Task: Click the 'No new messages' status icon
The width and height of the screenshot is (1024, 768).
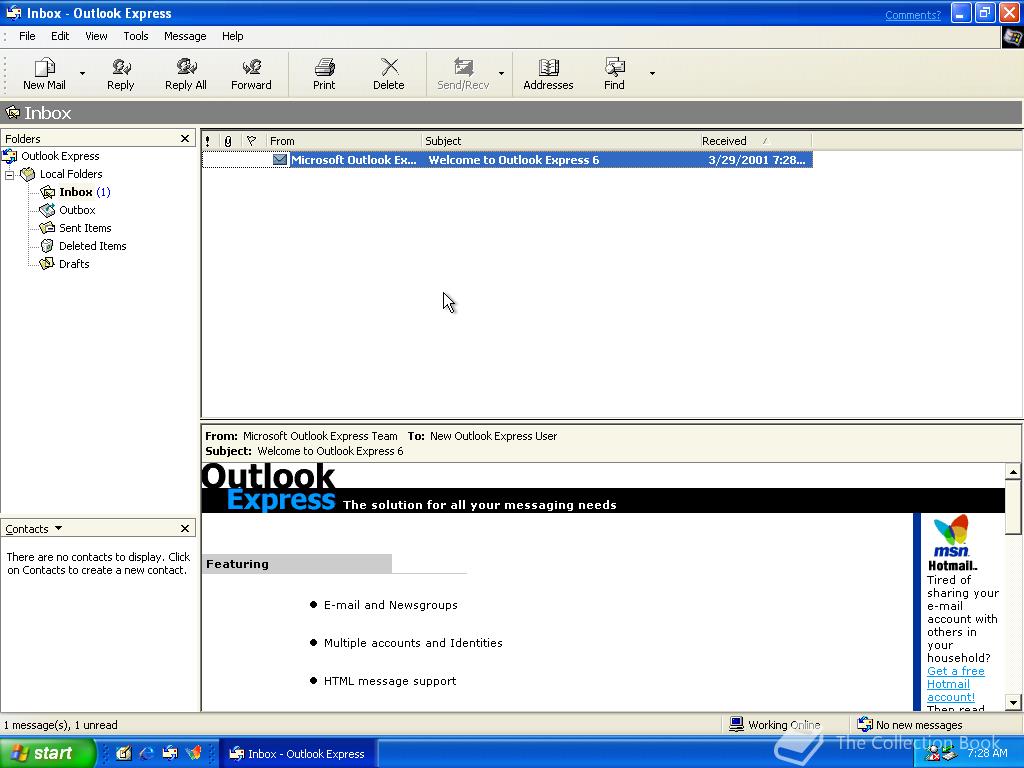Action: click(x=865, y=724)
